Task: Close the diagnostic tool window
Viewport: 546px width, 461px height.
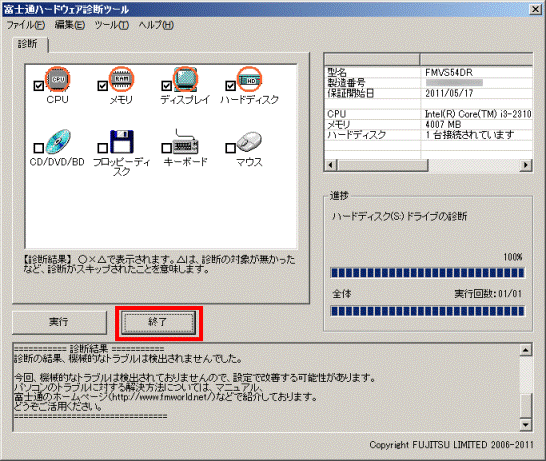Action: click(x=536, y=9)
